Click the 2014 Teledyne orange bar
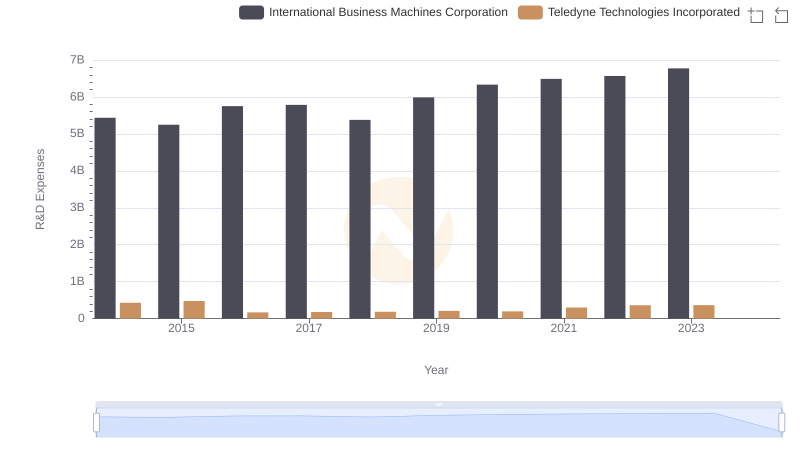The width and height of the screenshot is (800, 461). (x=131, y=311)
